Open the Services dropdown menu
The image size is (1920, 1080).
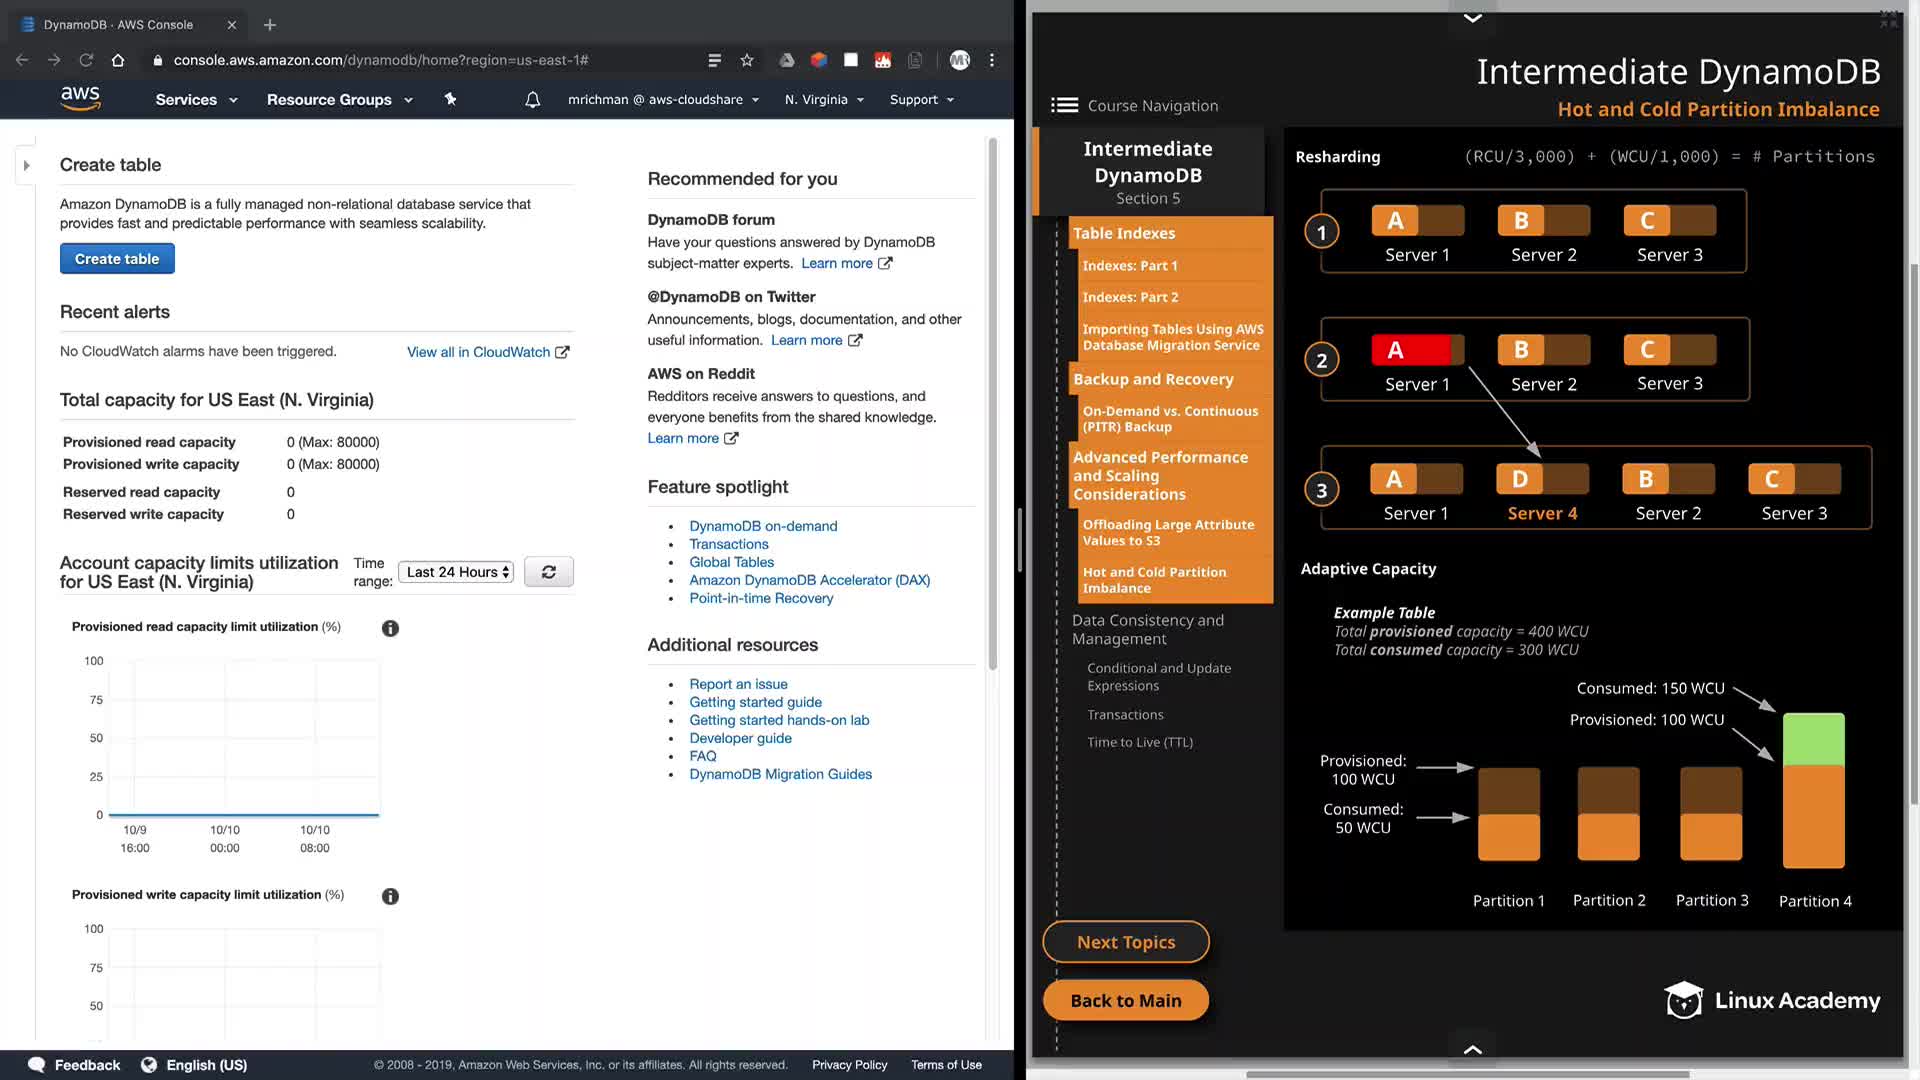pos(196,99)
